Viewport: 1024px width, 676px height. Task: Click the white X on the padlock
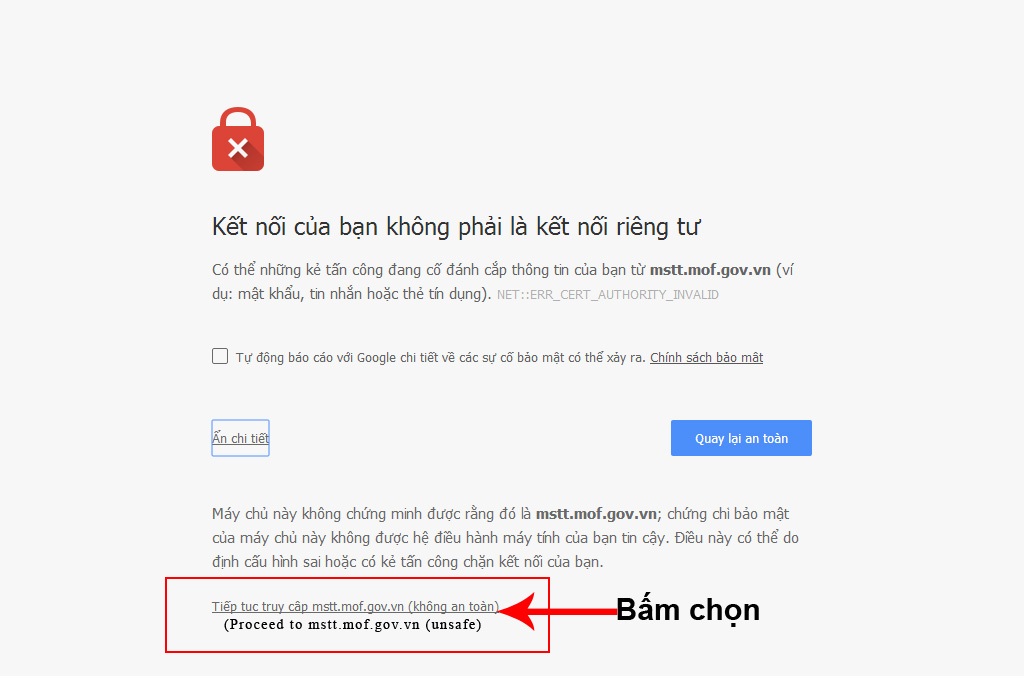point(238,148)
